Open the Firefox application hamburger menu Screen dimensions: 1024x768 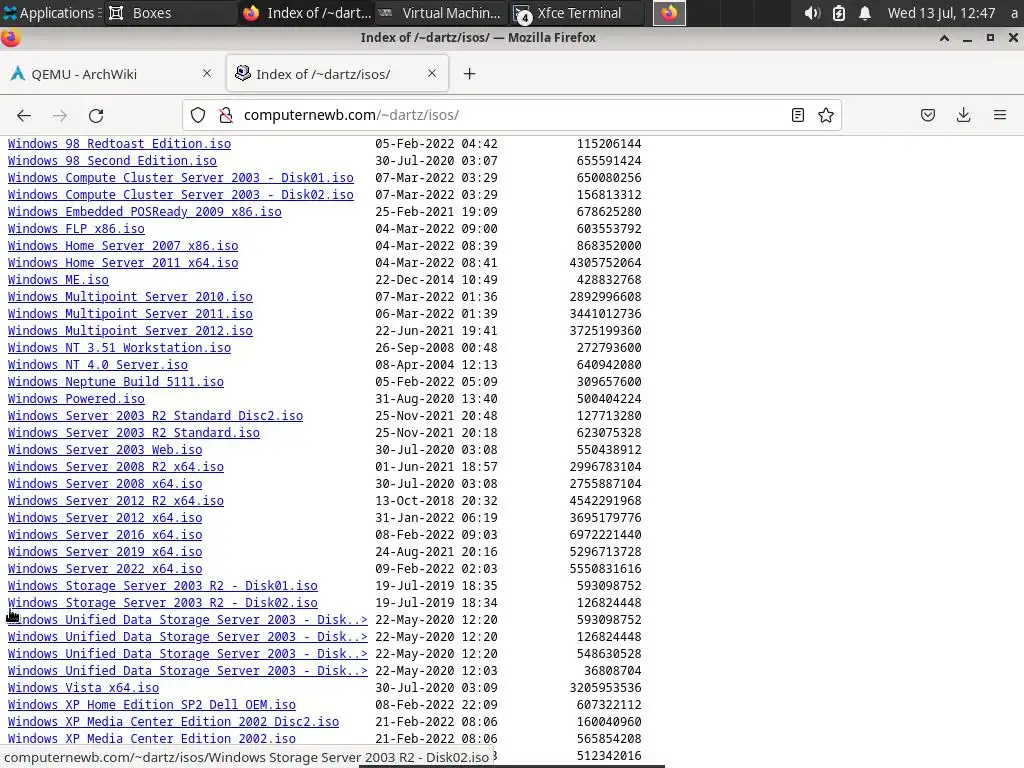(1000, 116)
